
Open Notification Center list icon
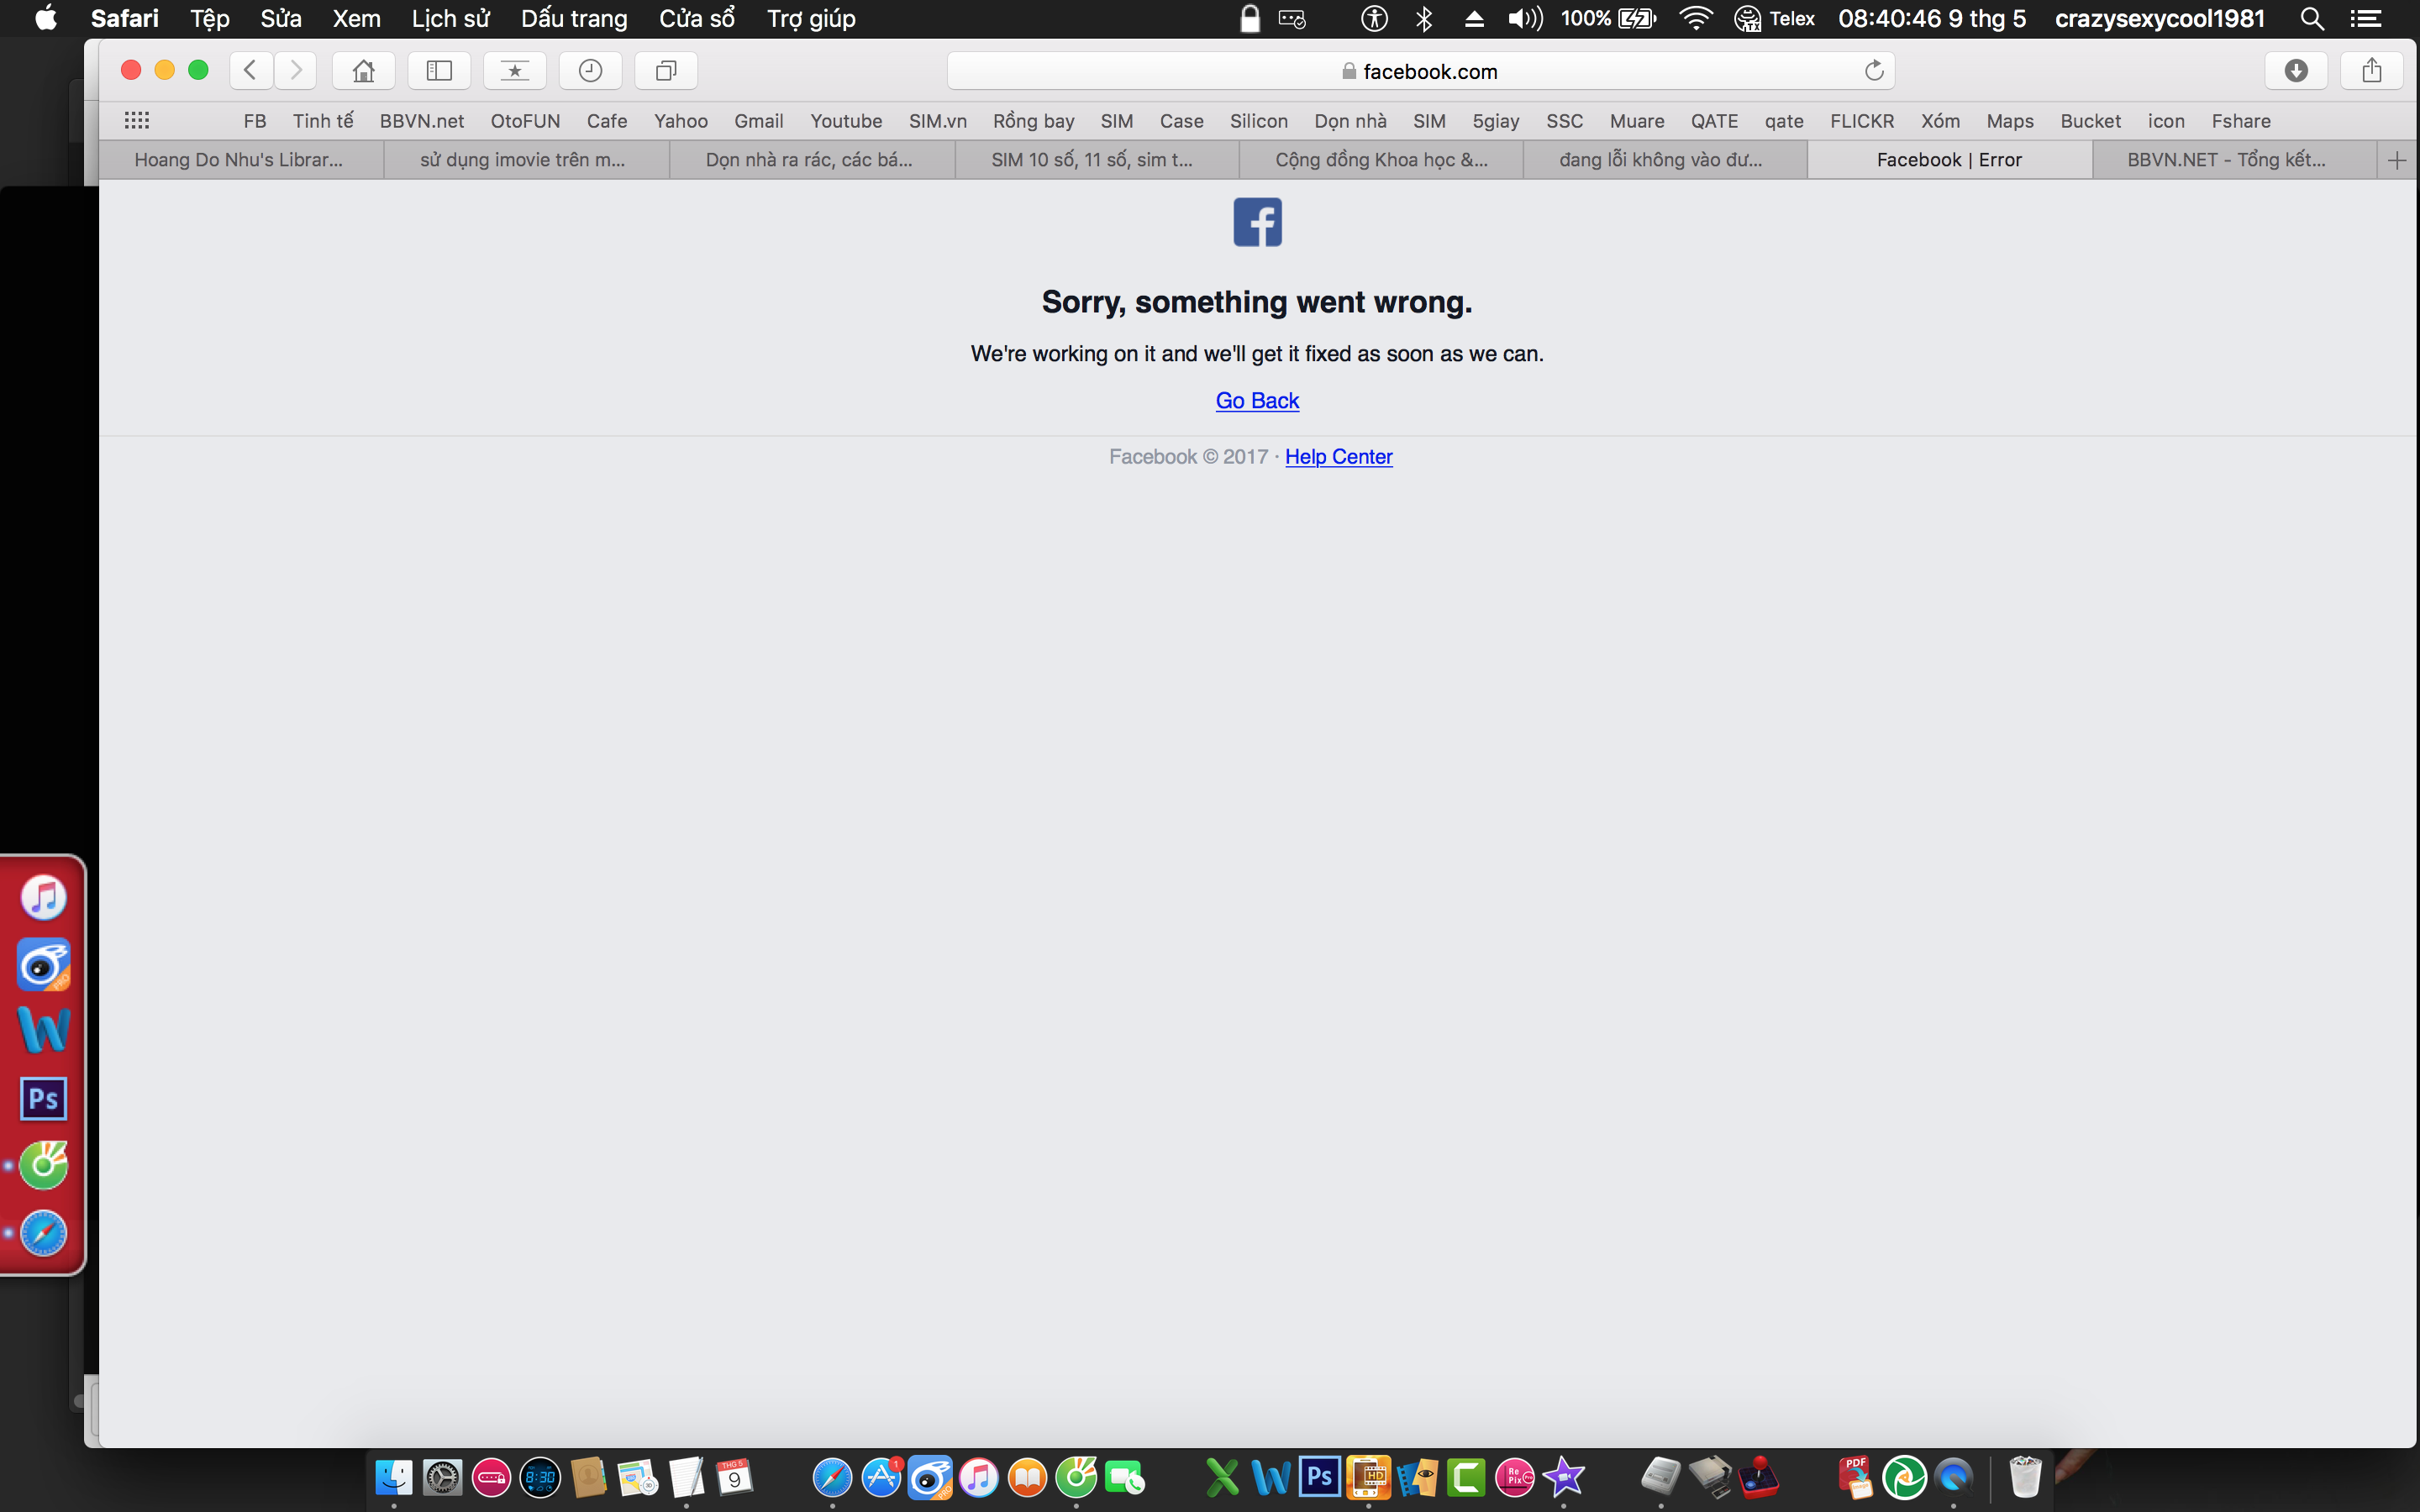[2365, 18]
